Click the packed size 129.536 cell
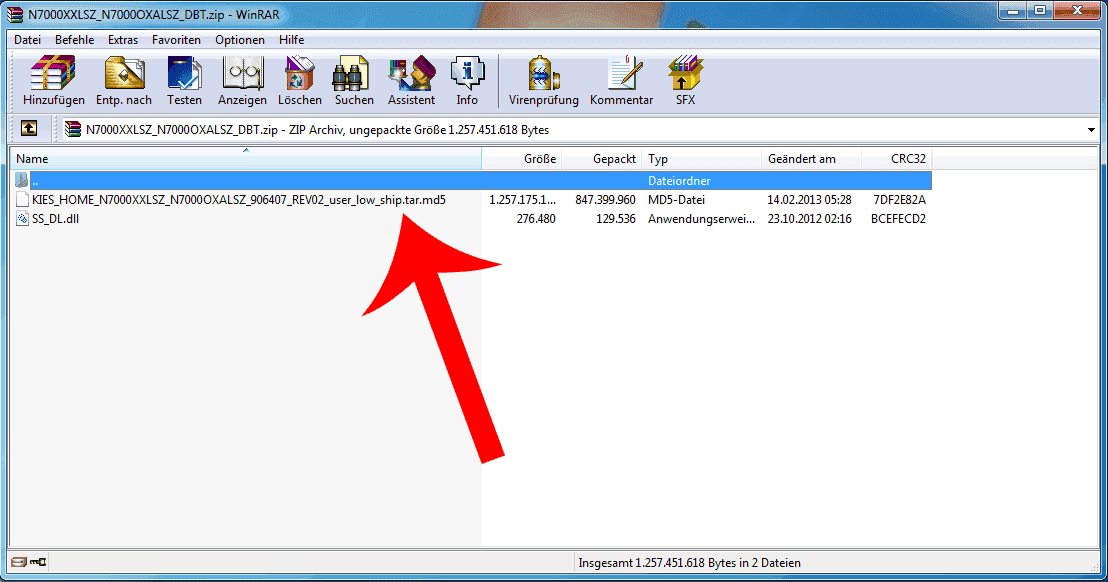 [615, 219]
